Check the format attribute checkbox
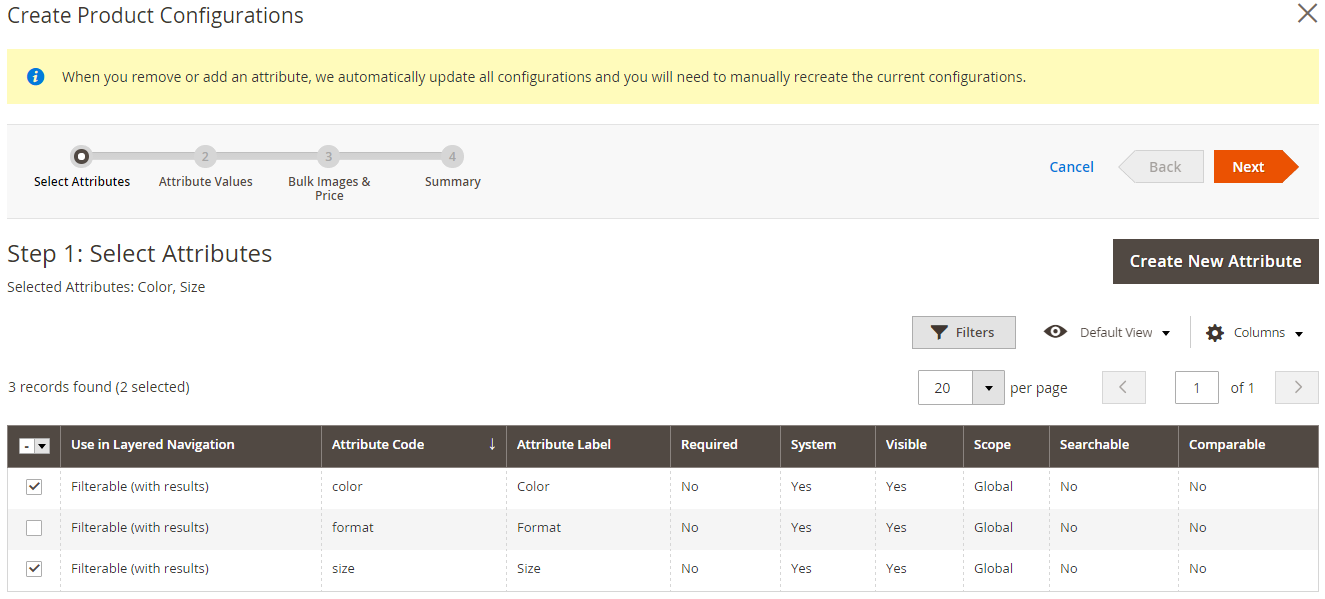This screenshot has height=599, width=1325. 34,527
